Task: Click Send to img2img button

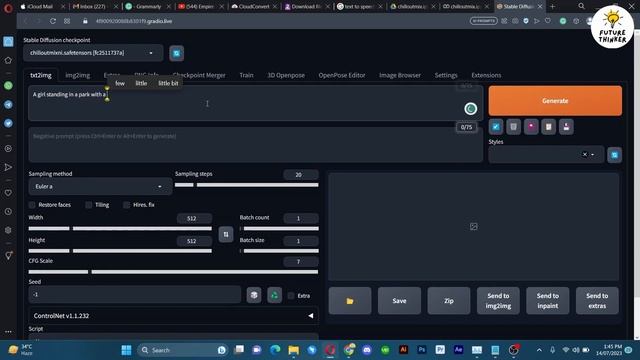Action: click(x=498, y=301)
